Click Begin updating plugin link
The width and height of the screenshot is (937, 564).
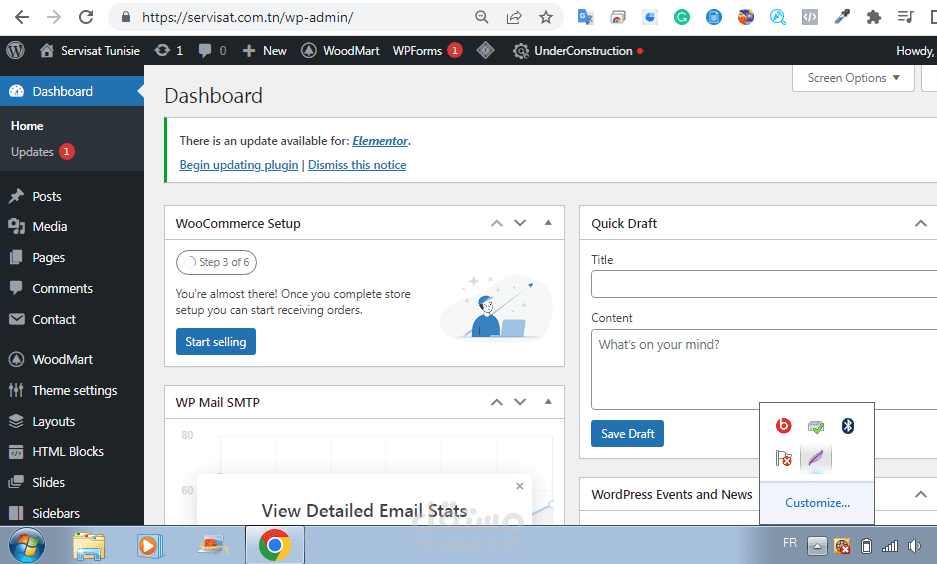(238, 165)
